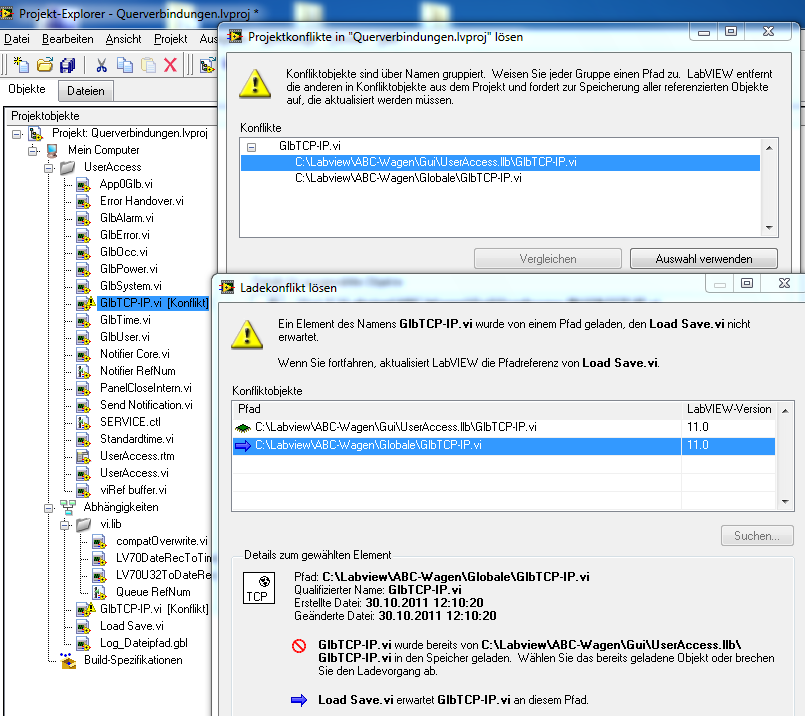Collapse the vi.lib folder node
Viewport: 805px width, 716px height.
tap(65, 525)
